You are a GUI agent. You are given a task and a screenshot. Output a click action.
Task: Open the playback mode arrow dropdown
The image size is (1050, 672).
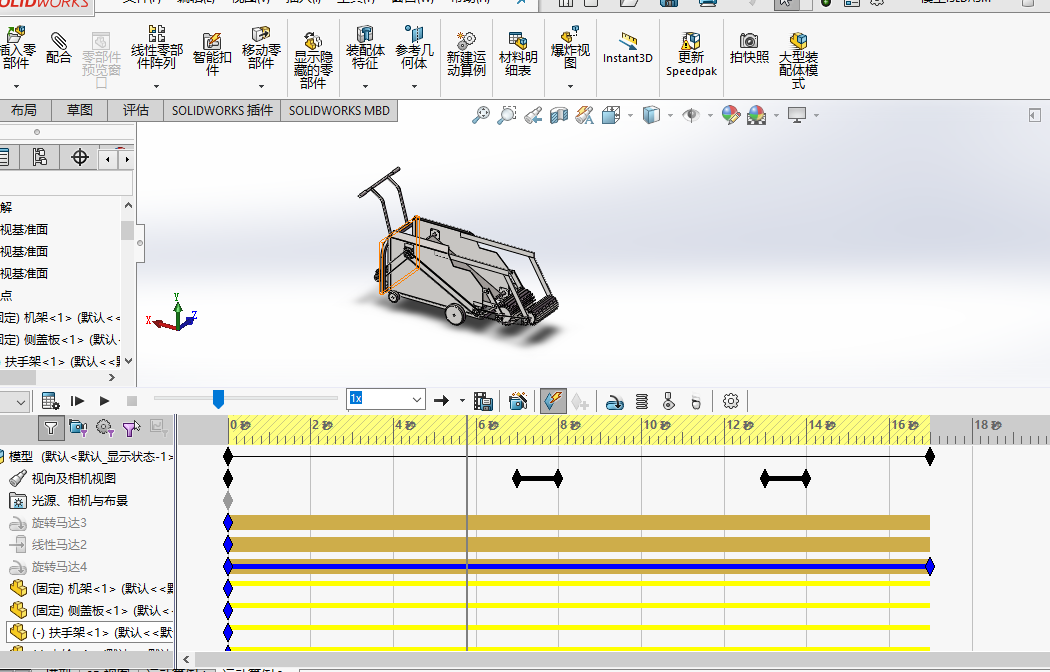(x=462, y=401)
